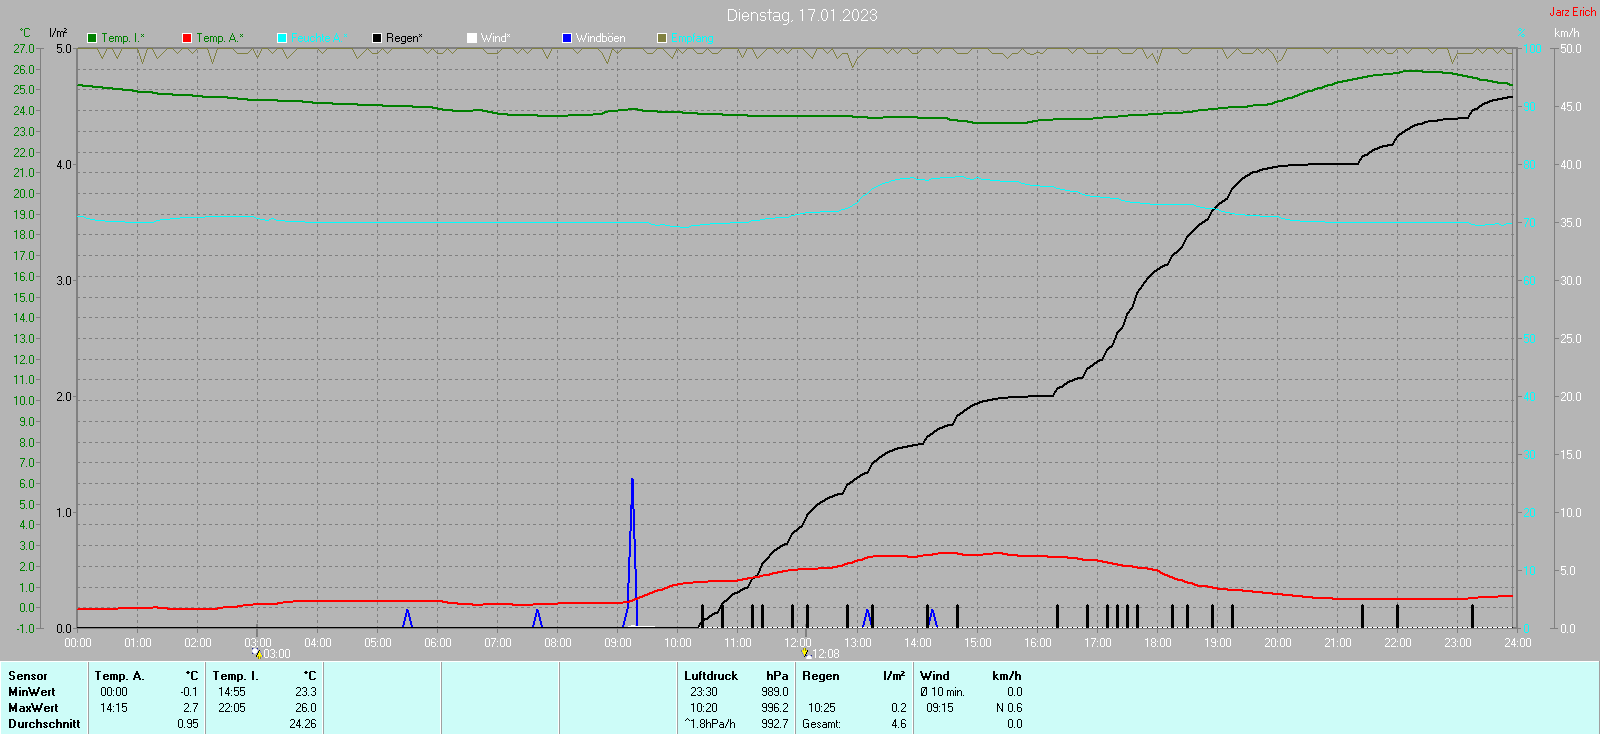The width and height of the screenshot is (1600, 734).
Task: Click the '22:05' time in the table
Action: (232, 708)
